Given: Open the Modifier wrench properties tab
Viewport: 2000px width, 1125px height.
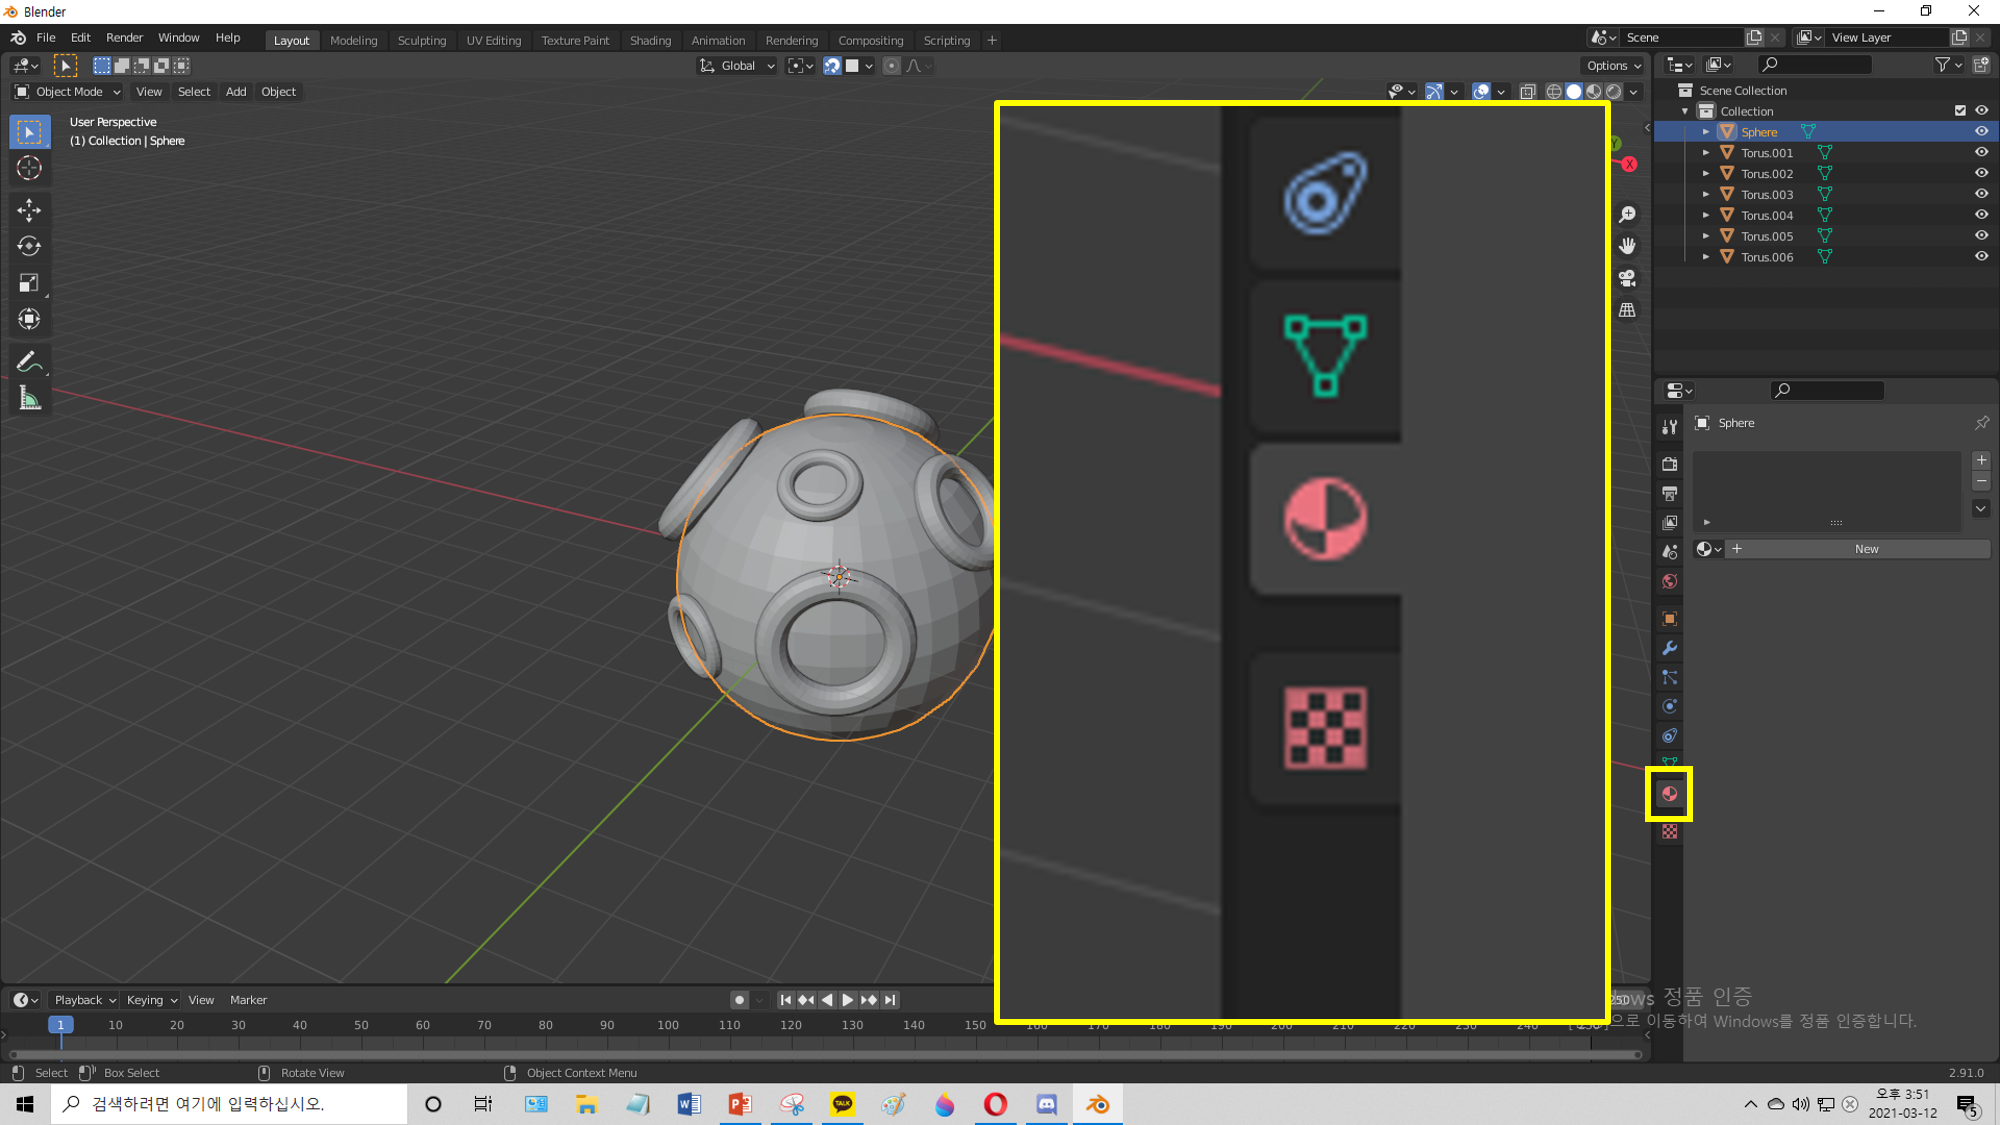Looking at the screenshot, I should pos(1669,648).
